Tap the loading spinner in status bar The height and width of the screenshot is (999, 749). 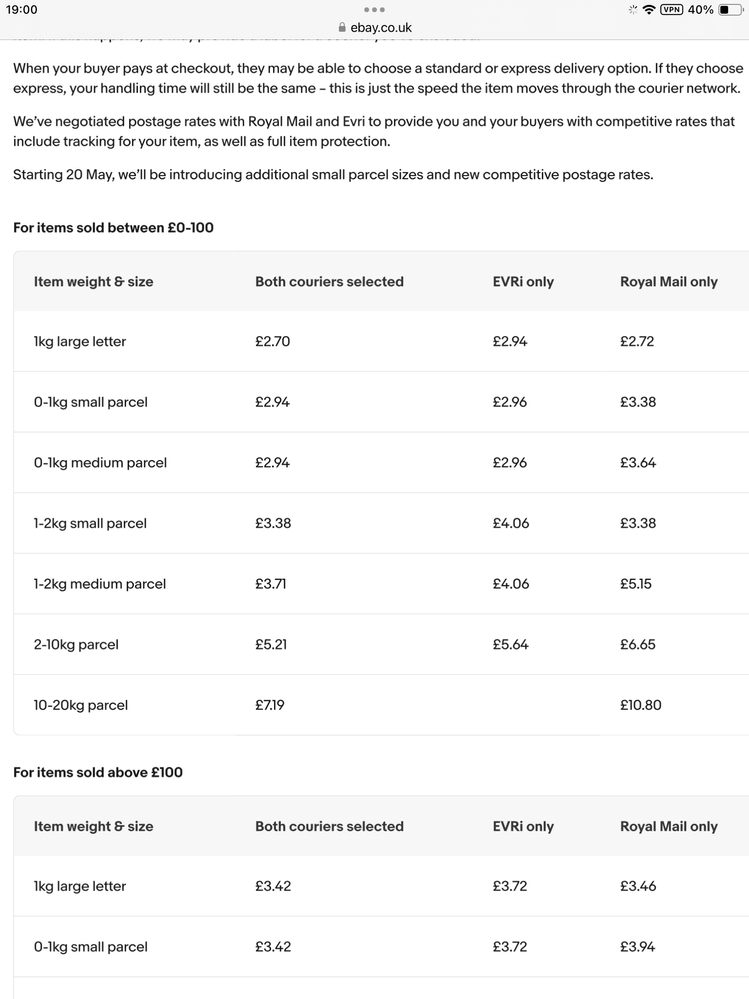(x=632, y=10)
